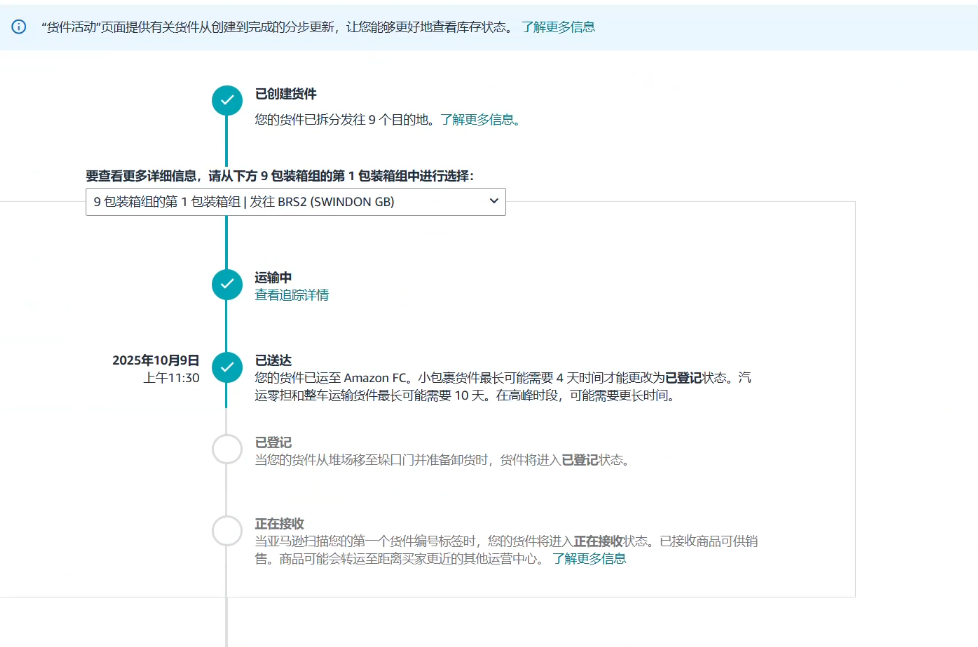Click the info icon in the top banner
The image size is (978, 647).
click(x=18, y=27)
